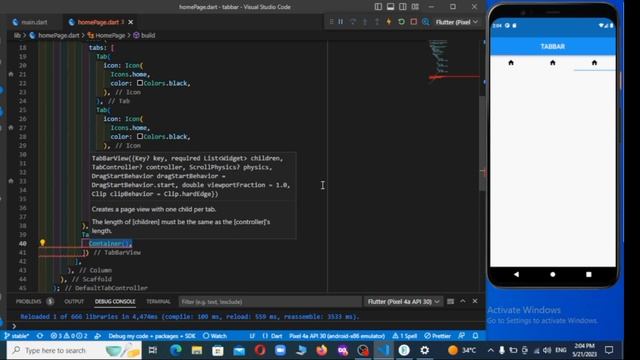Stop debugging with the red square
Screen dimensions: 640x360
(413, 22)
